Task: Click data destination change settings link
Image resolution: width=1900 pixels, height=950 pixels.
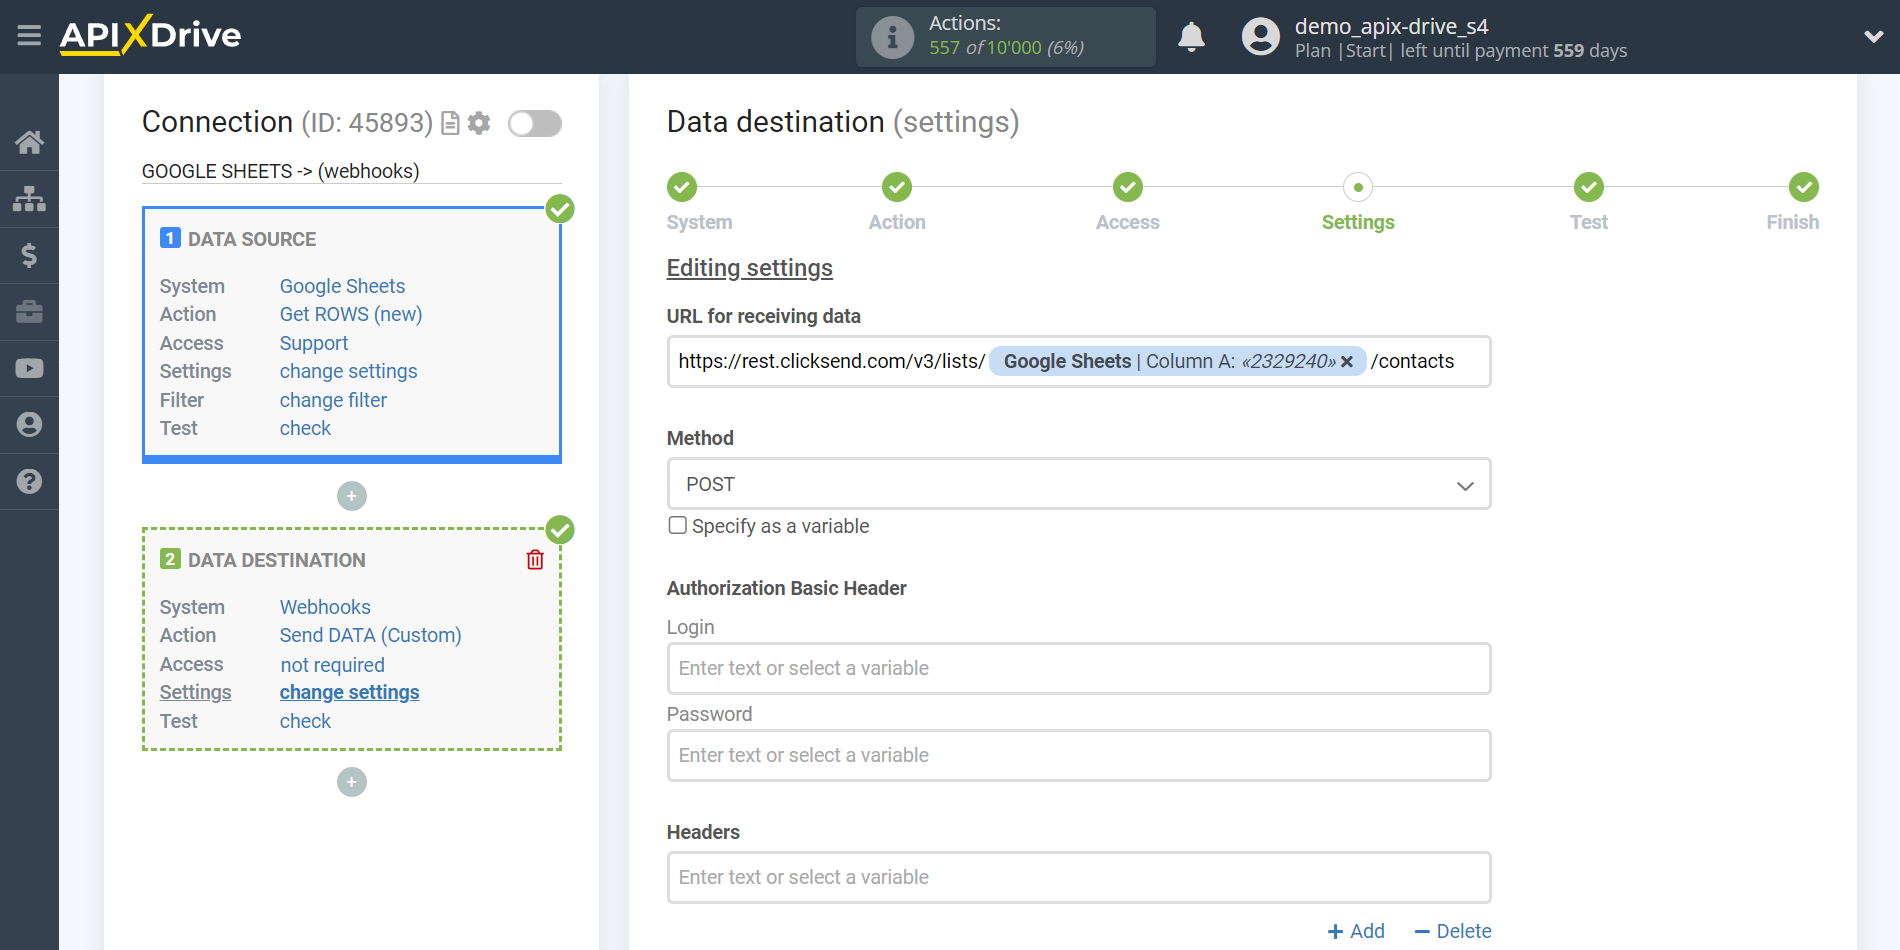Action: point(349,692)
